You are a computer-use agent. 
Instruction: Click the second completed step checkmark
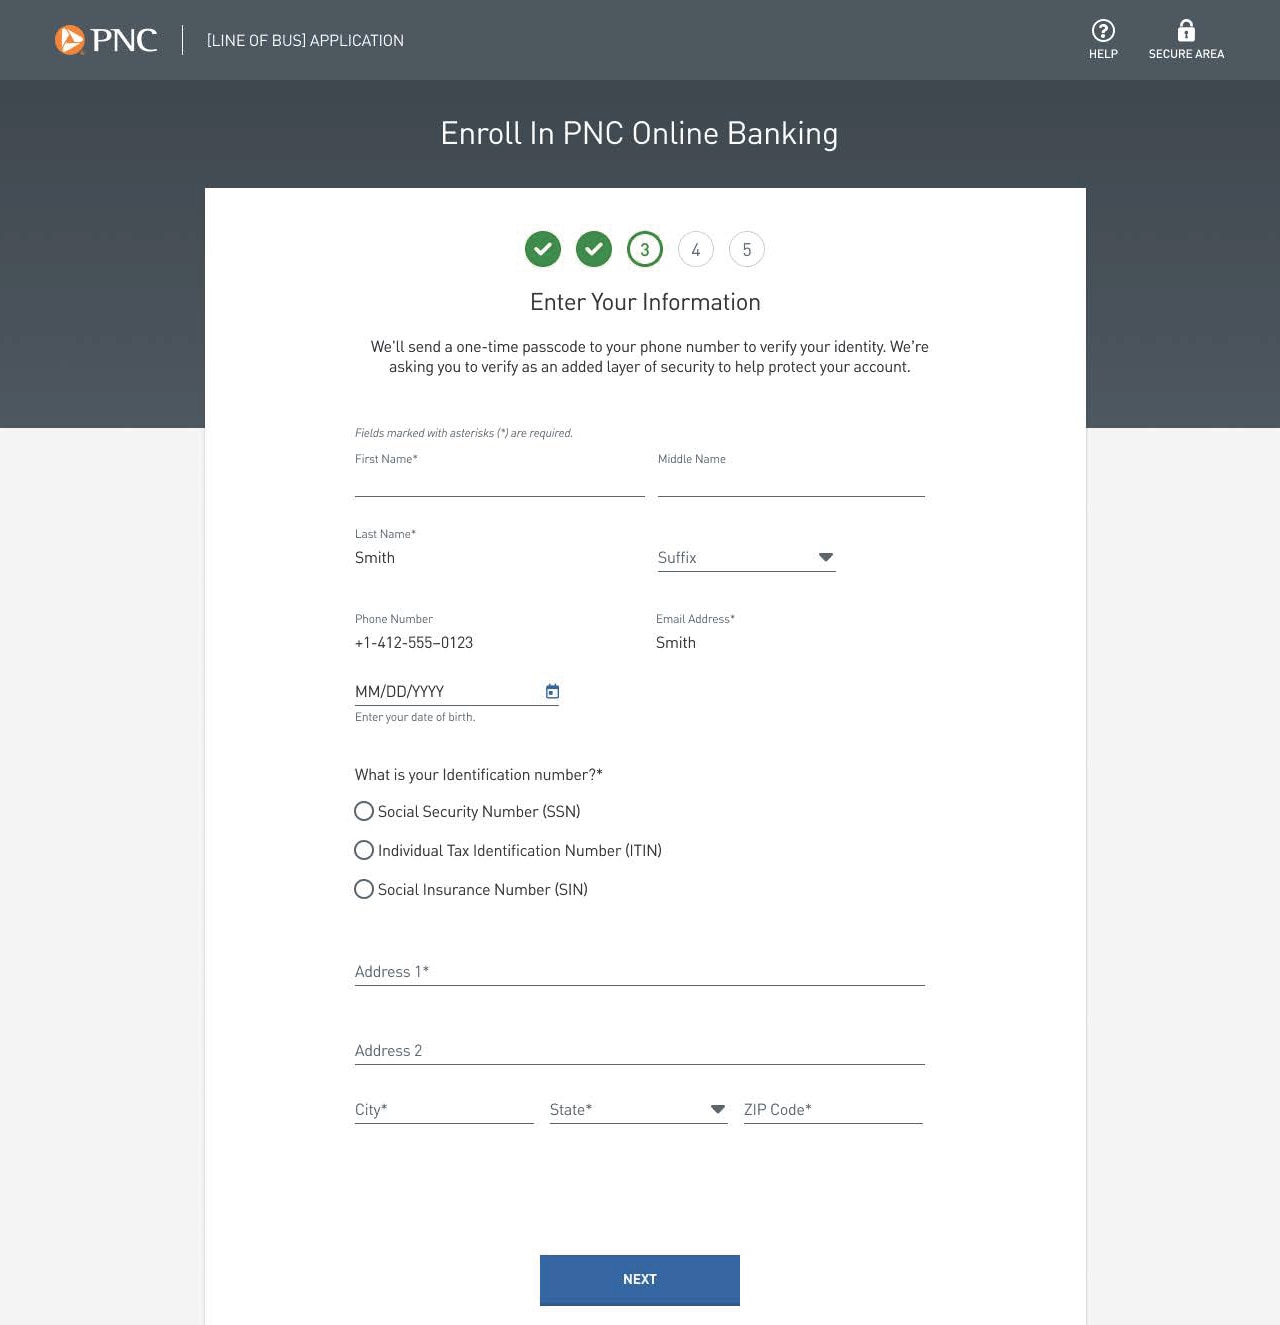[x=594, y=249]
